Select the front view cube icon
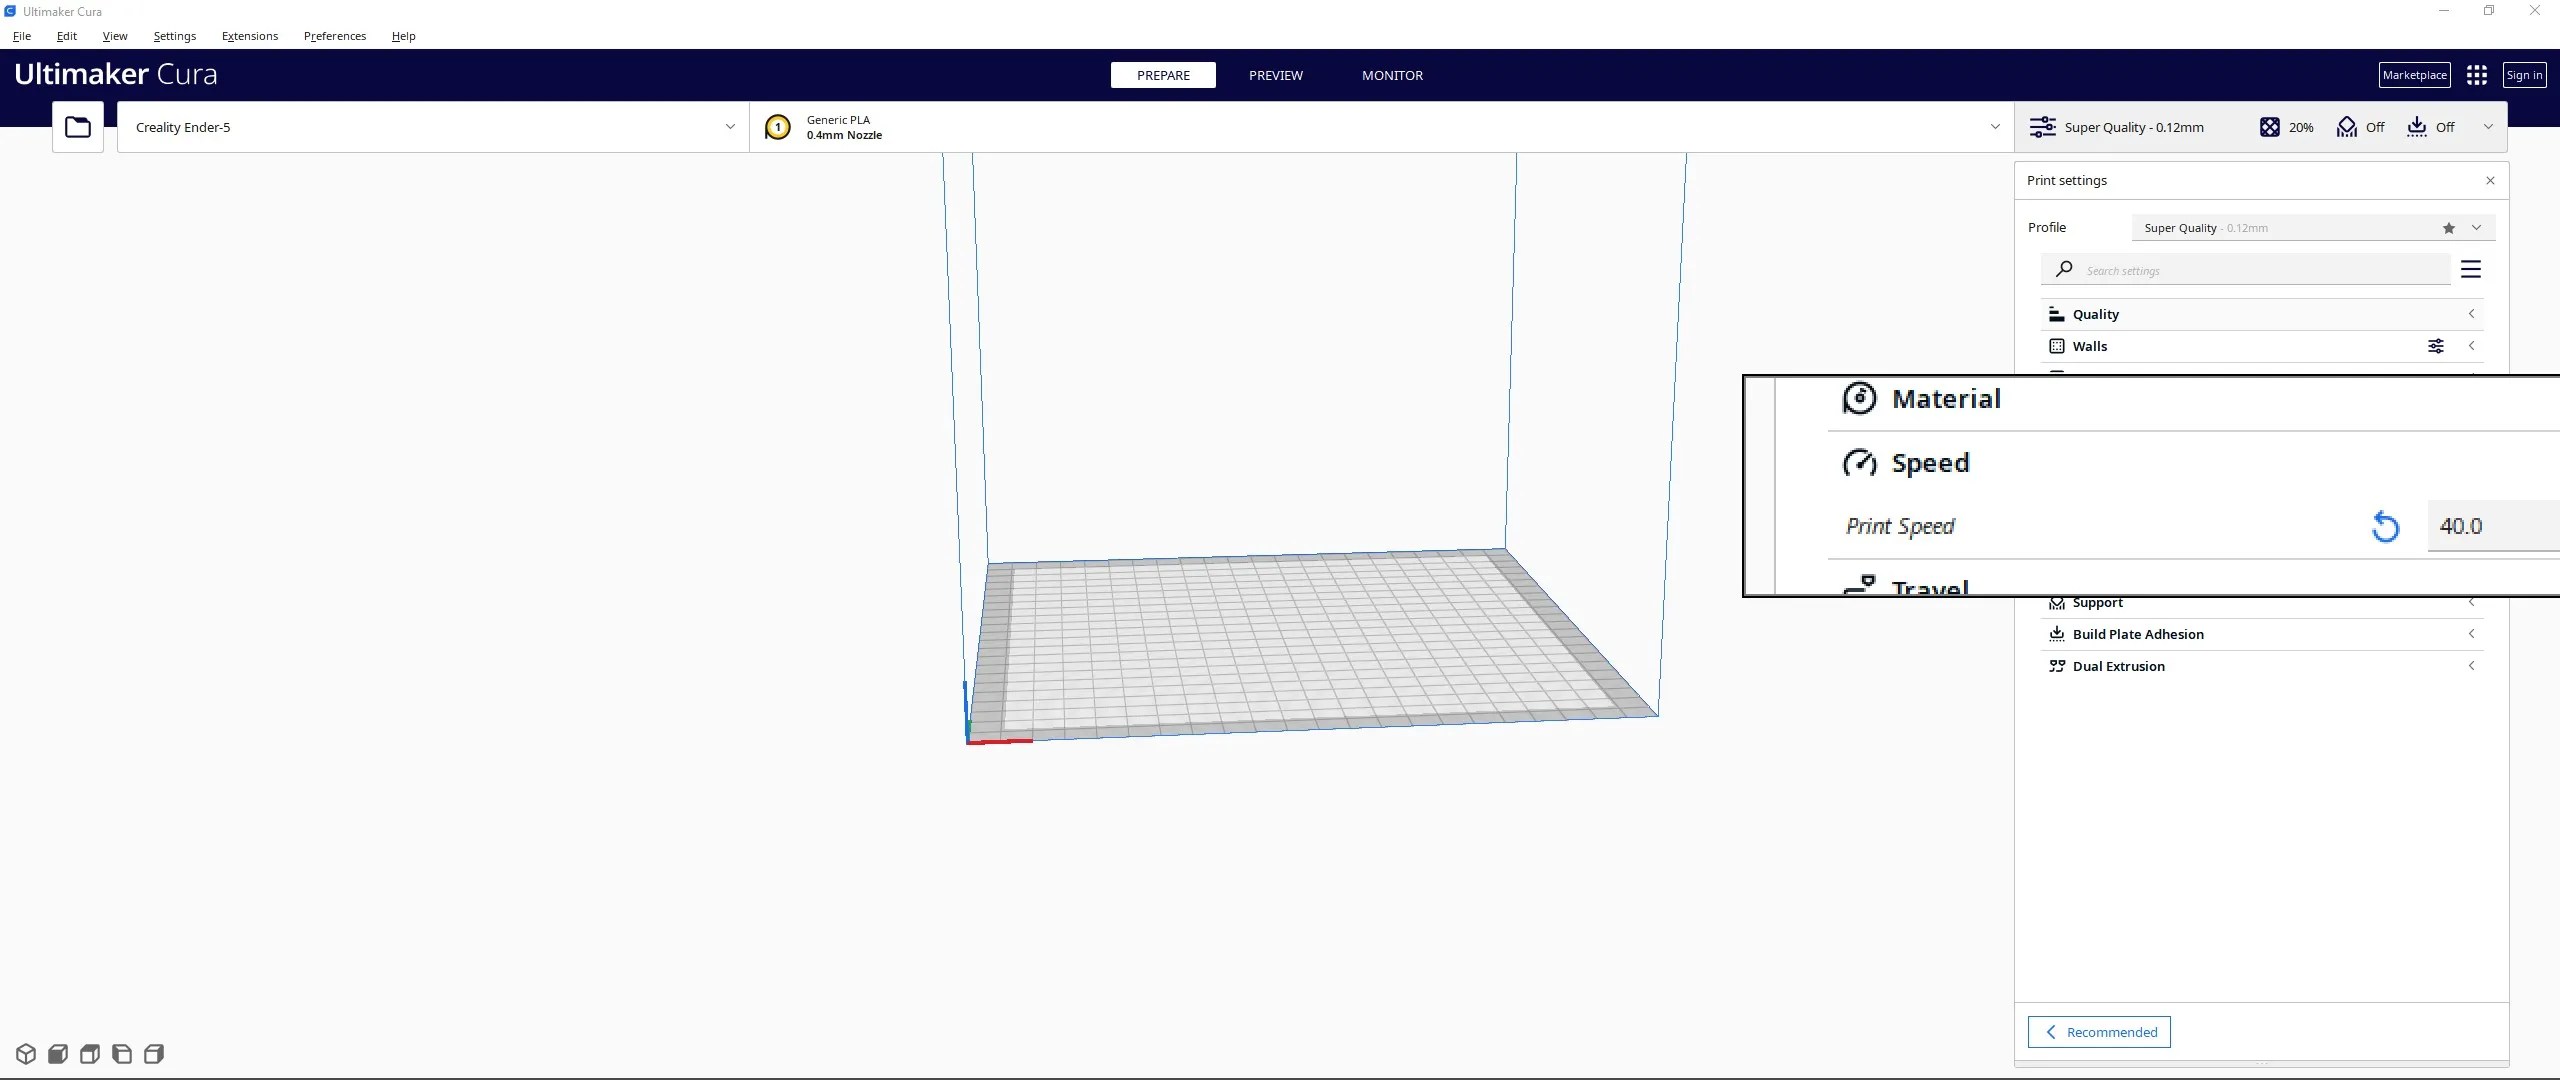Screen dimensions: 2560x1080 58,1054
